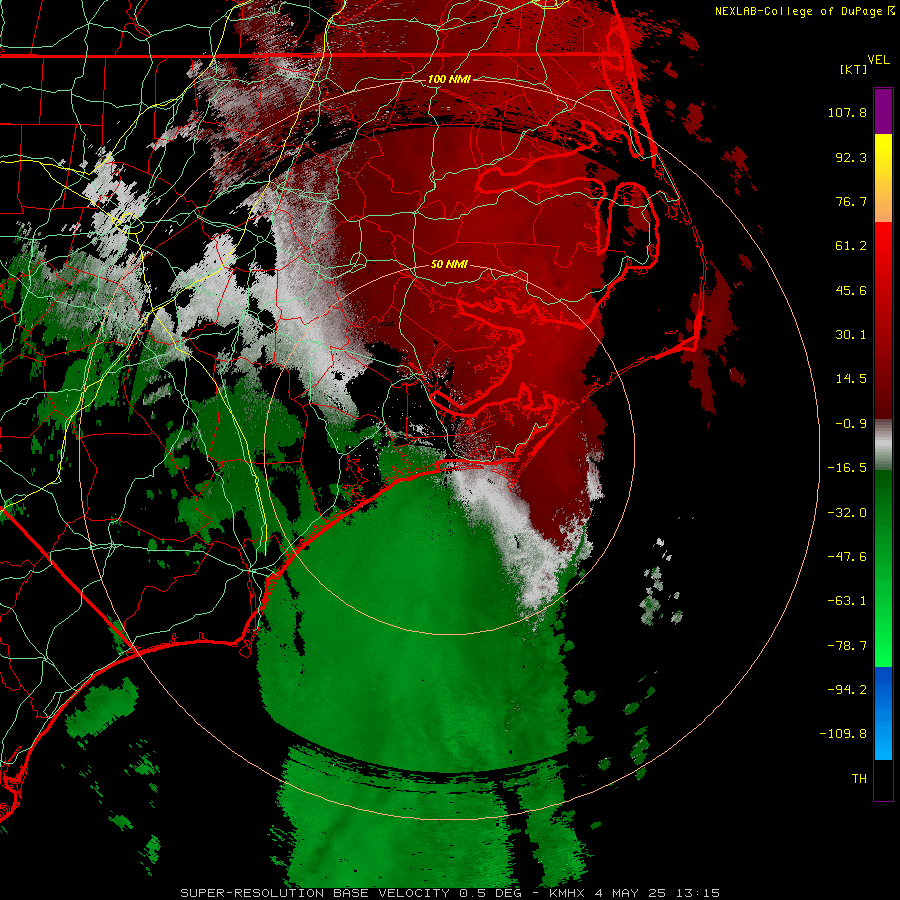The image size is (900, 900).
Task: Click the gray near-zero color bar segment
Action: (x=883, y=445)
